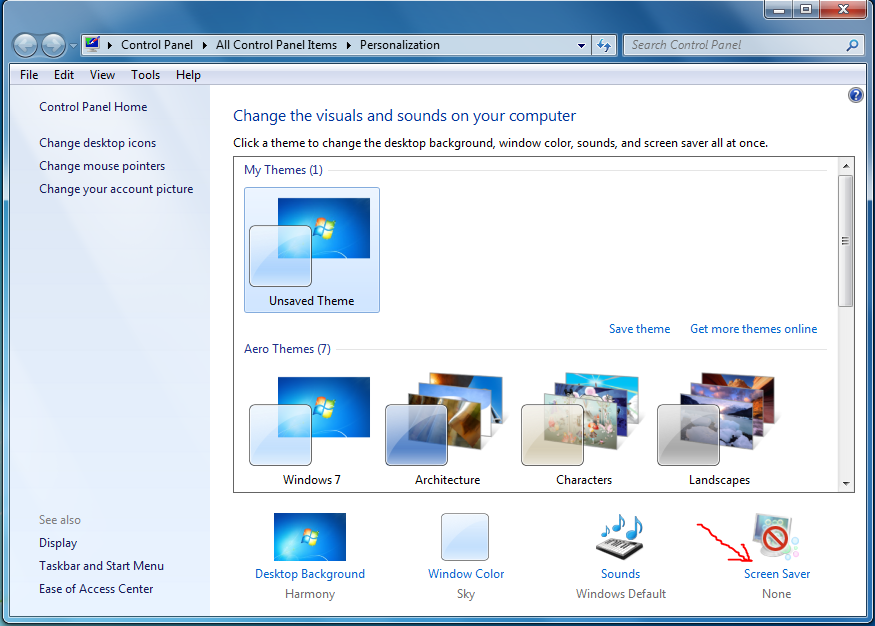The width and height of the screenshot is (875, 626).
Task: Click the Save theme link
Action: tap(639, 329)
